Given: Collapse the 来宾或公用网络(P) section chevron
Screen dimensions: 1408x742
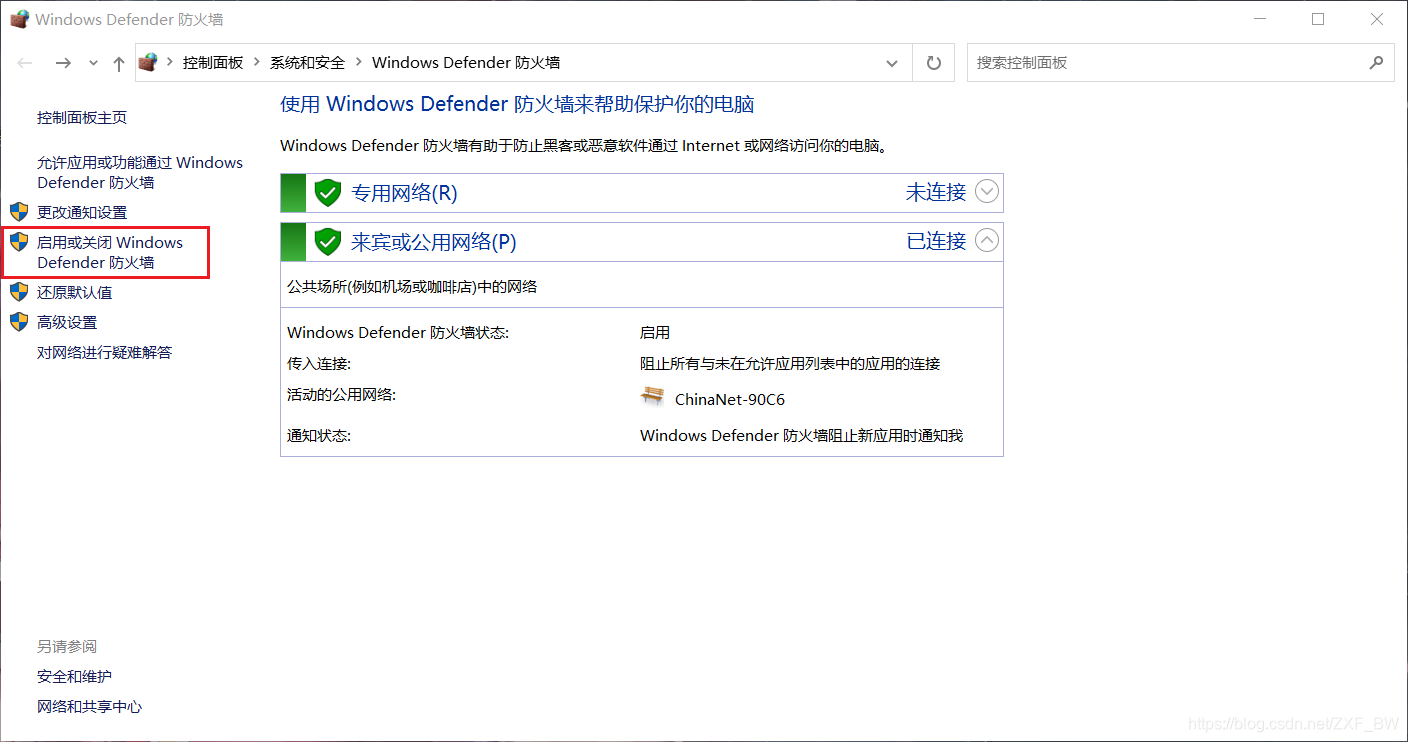Looking at the screenshot, I should coord(987,240).
